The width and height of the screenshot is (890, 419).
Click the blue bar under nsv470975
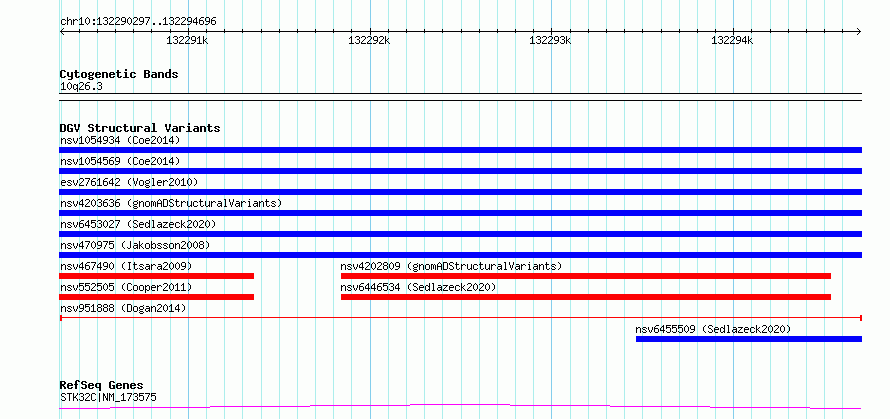[x=460, y=255]
